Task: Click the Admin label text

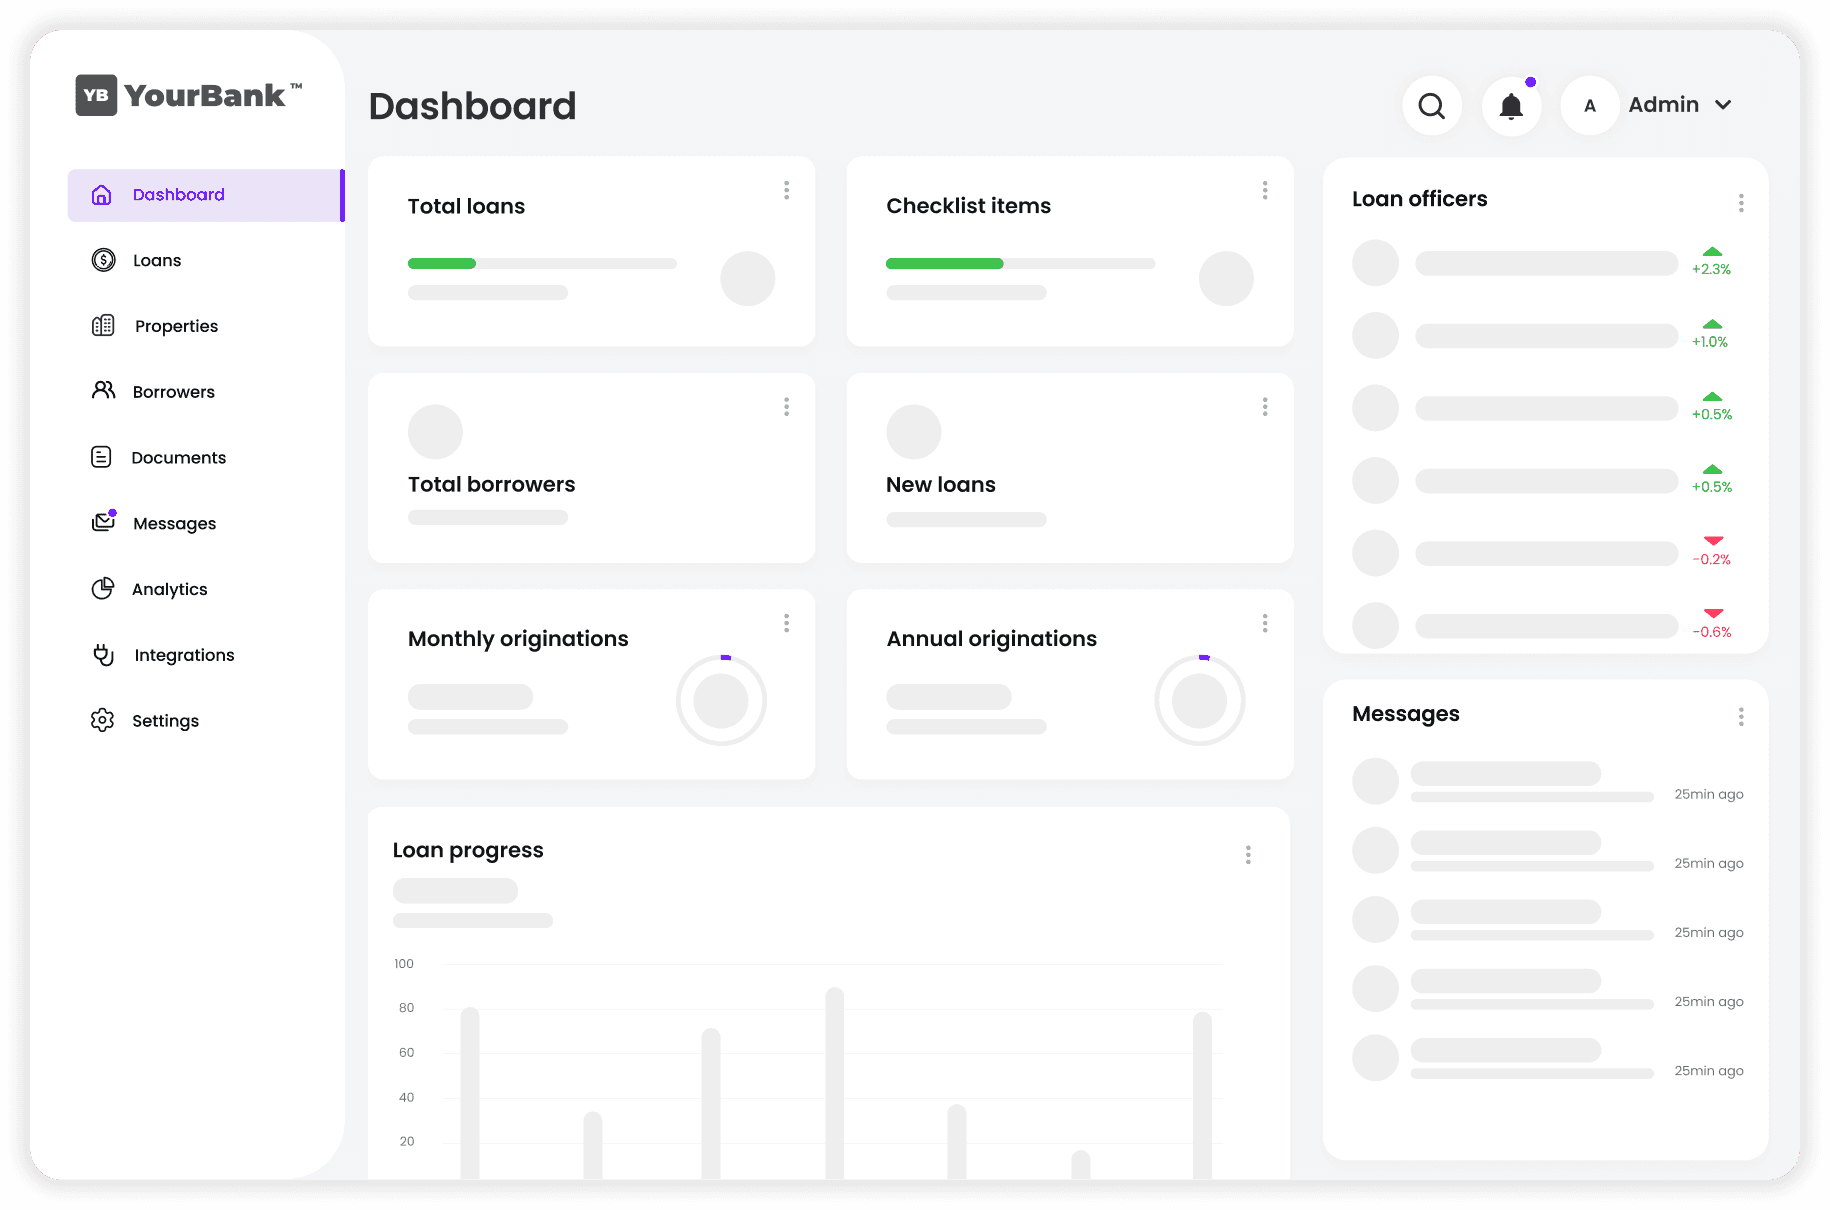Action: 1663,105
